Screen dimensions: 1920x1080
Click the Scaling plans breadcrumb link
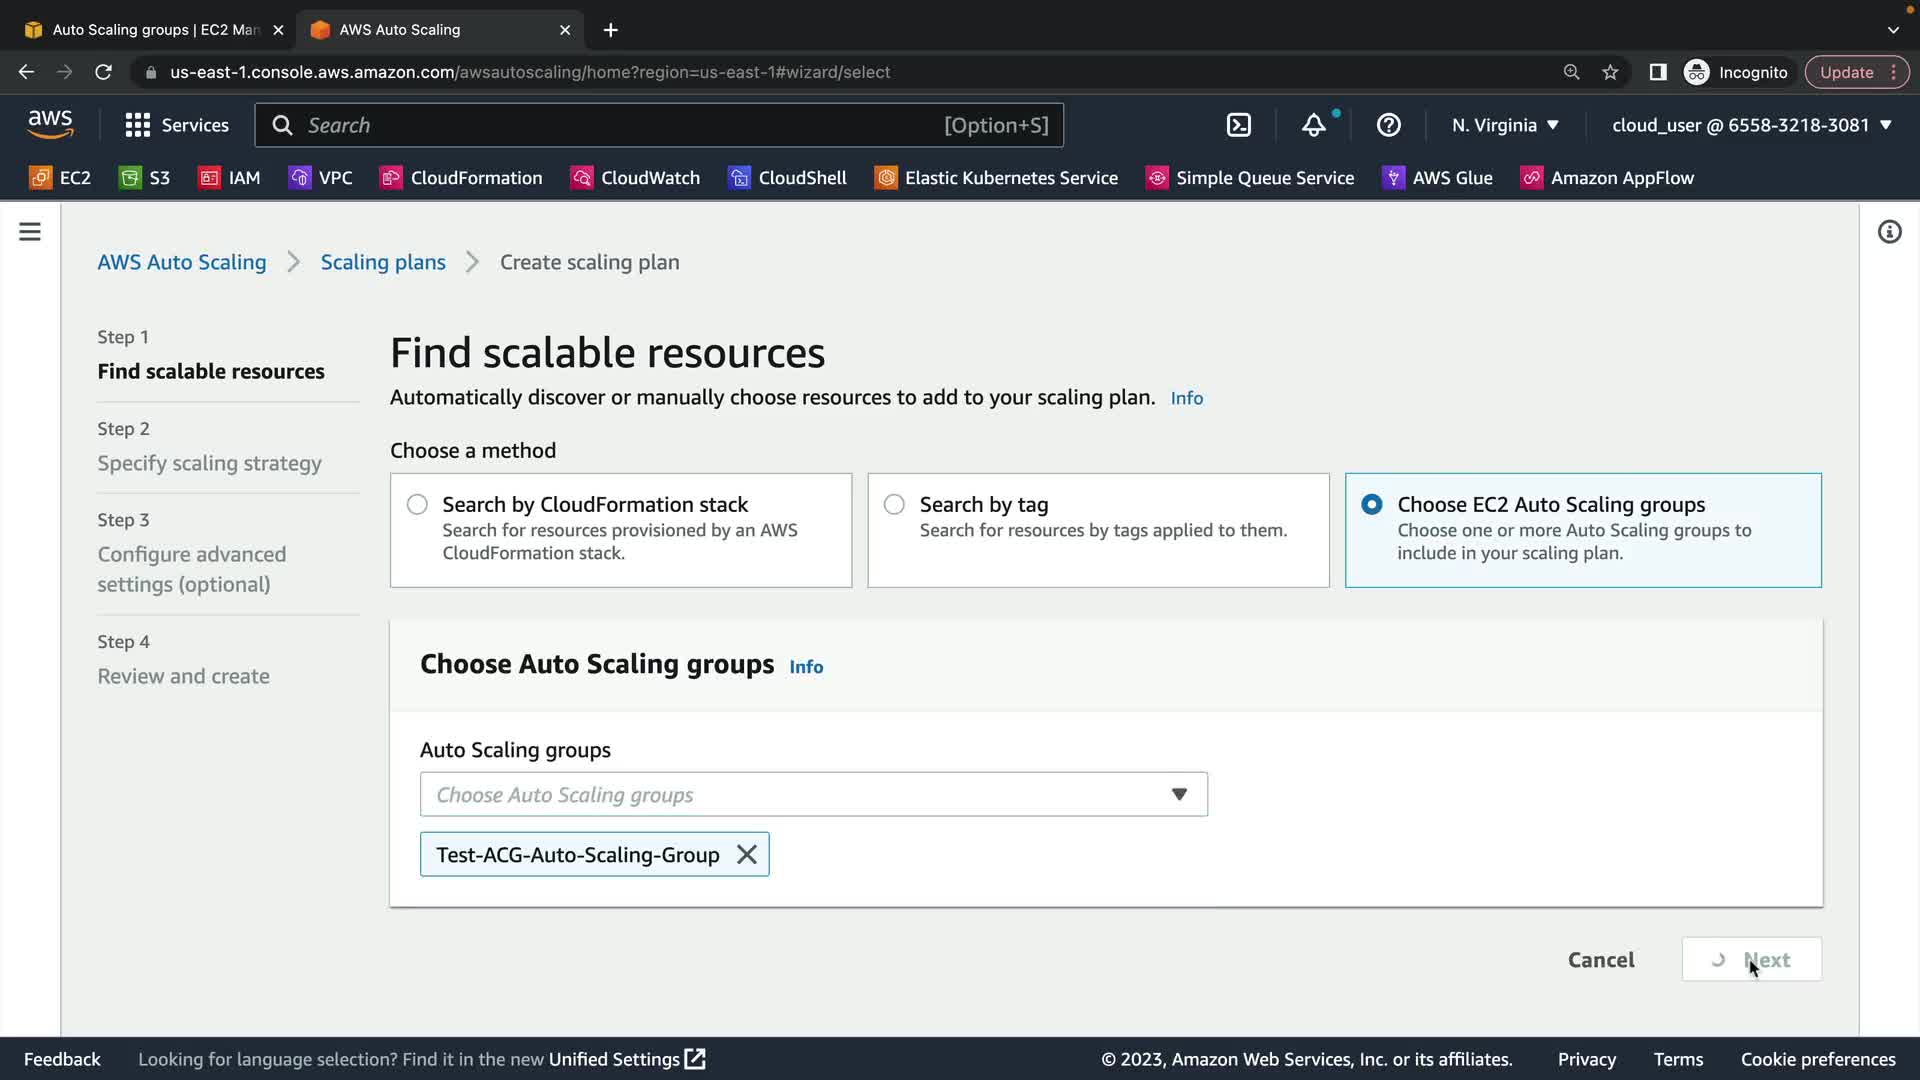pyautogui.click(x=383, y=262)
